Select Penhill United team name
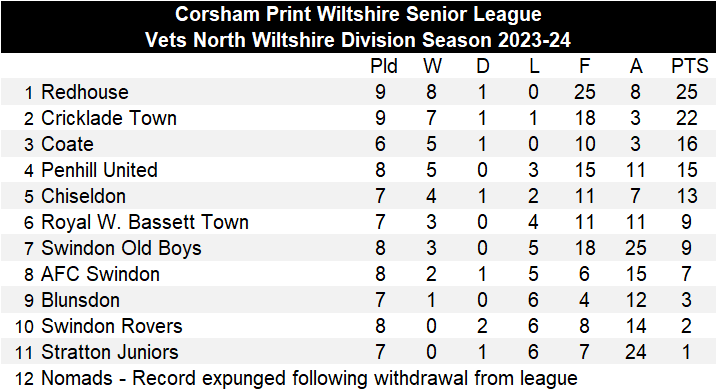This screenshot has height=391, width=716. 100,170
